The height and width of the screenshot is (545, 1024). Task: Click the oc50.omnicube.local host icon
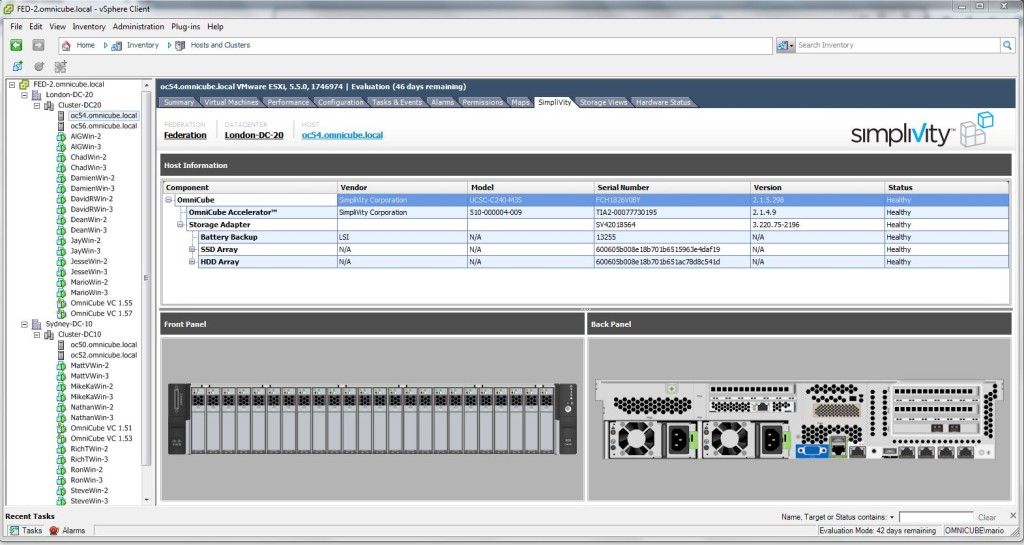(61, 345)
